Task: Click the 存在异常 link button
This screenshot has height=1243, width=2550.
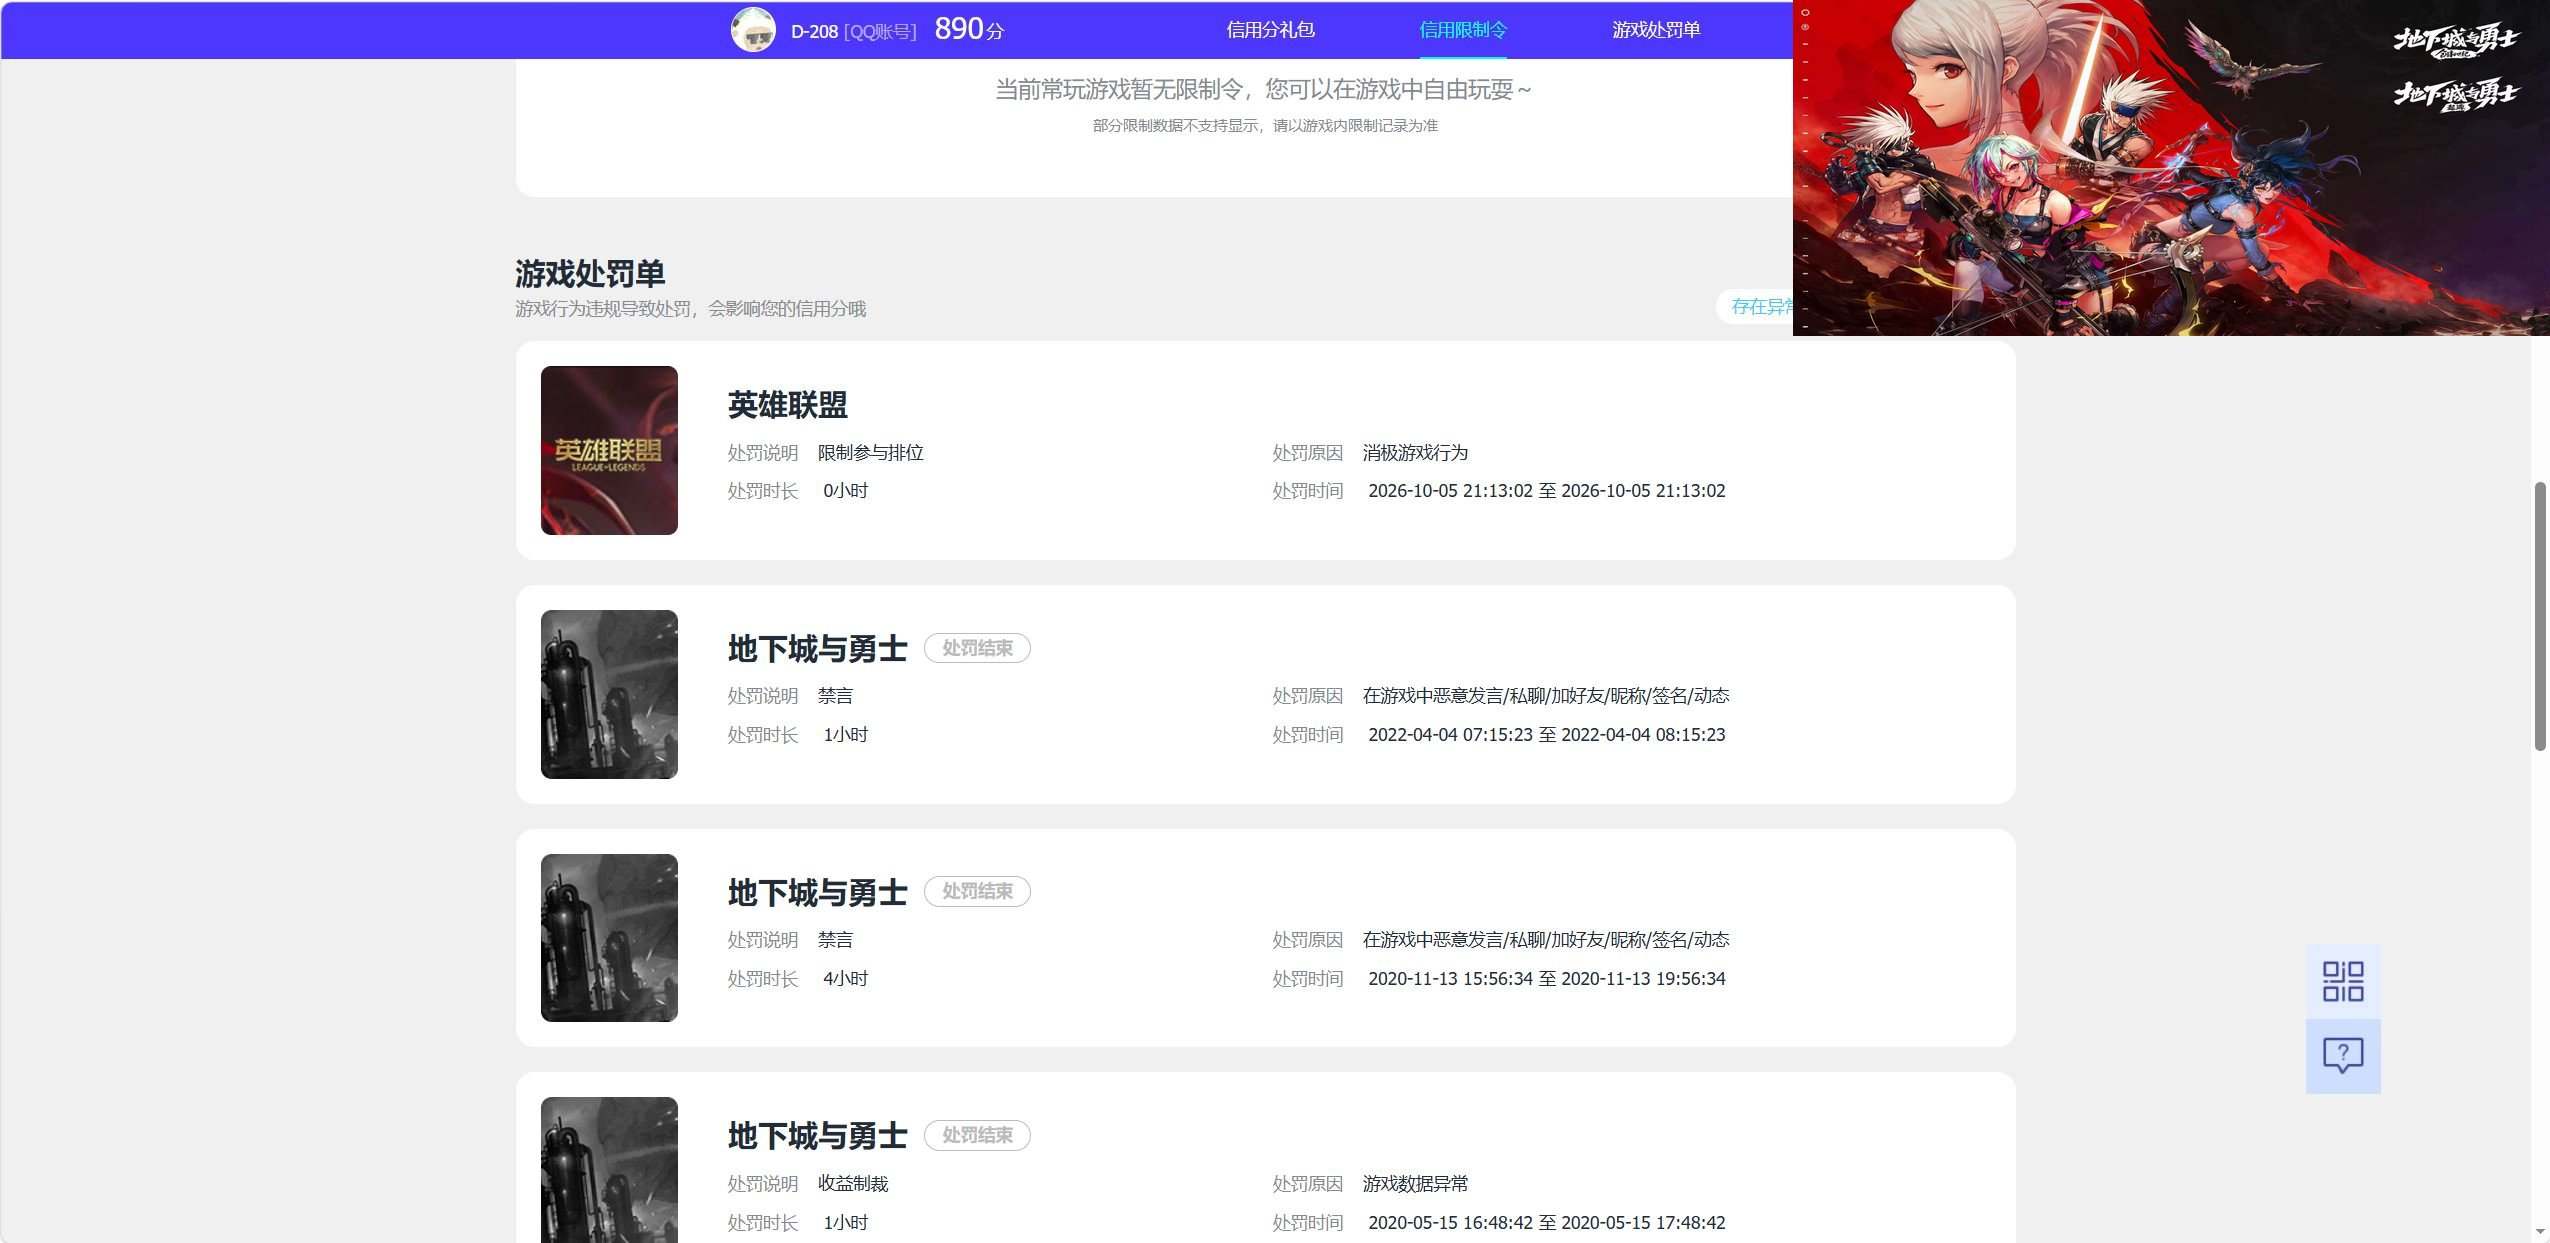Action: tap(1756, 307)
